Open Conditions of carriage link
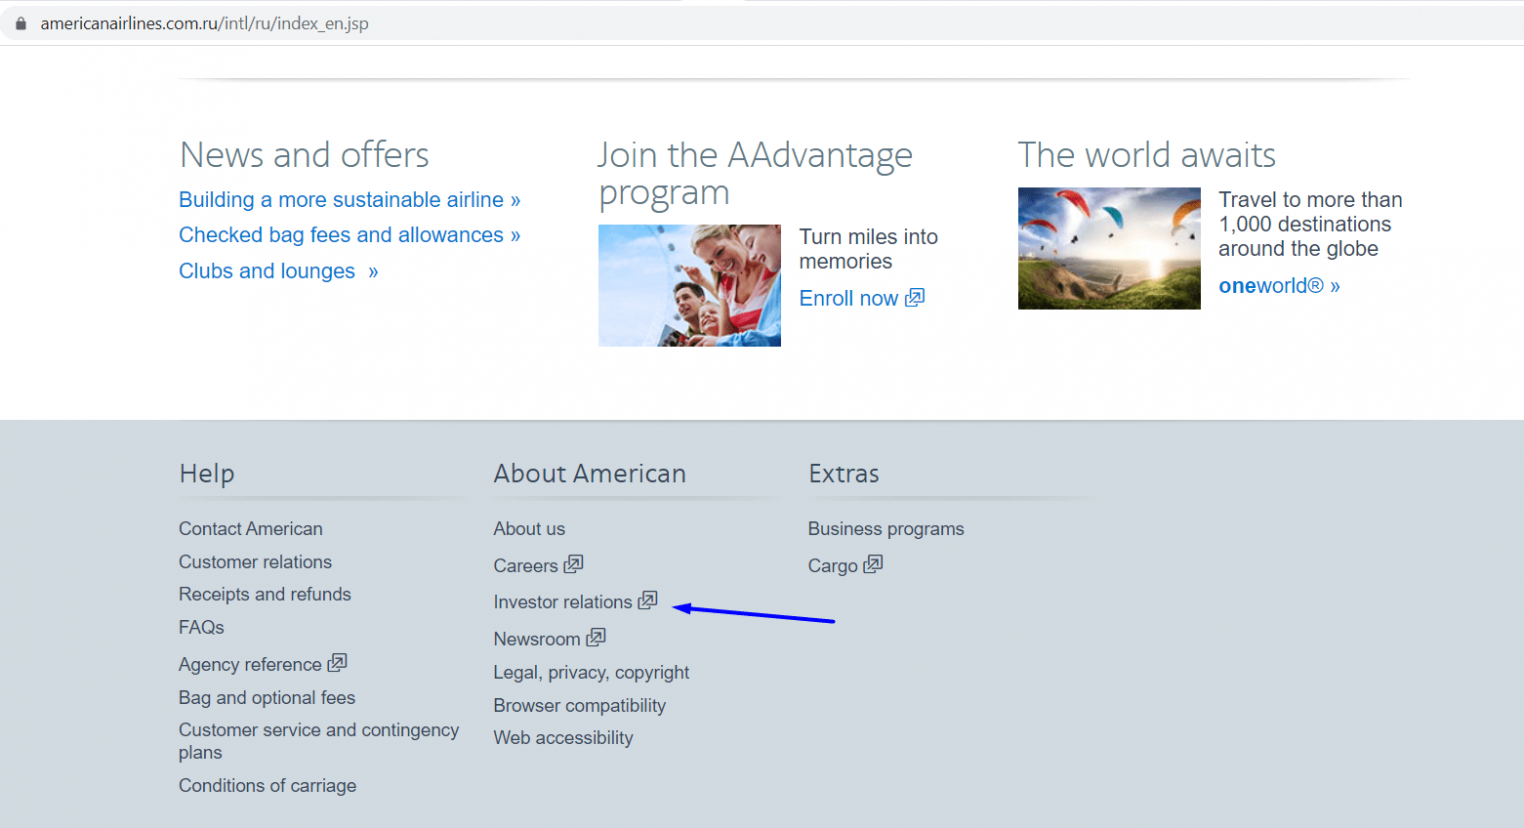Viewport: 1524px width, 828px height. tap(267, 786)
